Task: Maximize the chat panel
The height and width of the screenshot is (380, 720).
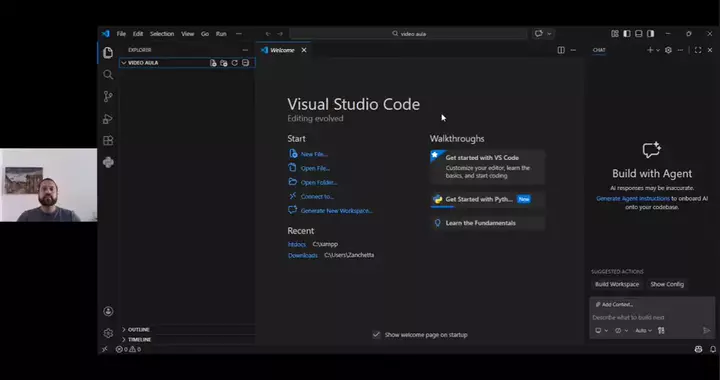Action: tap(698, 50)
